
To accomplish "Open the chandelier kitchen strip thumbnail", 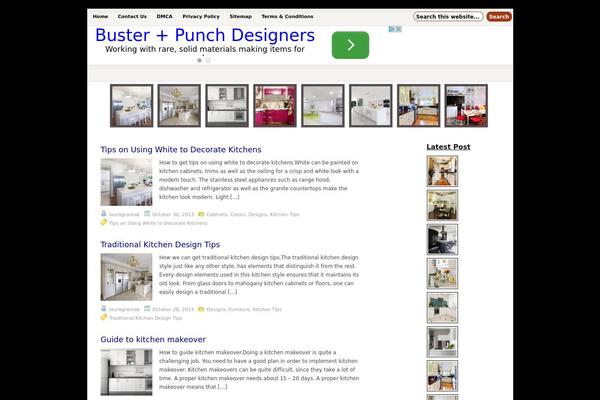I will point(179,106).
